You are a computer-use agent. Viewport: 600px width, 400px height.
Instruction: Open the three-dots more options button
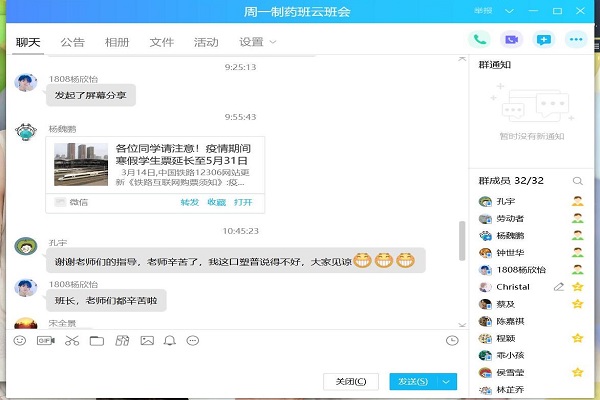tap(575, 40)
